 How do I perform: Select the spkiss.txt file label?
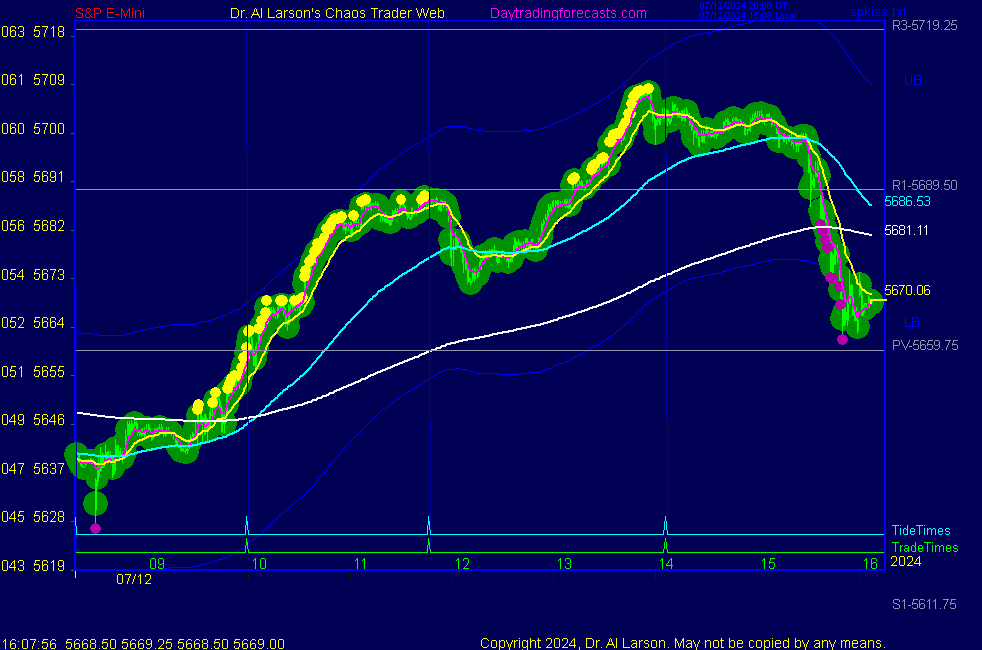878,12
